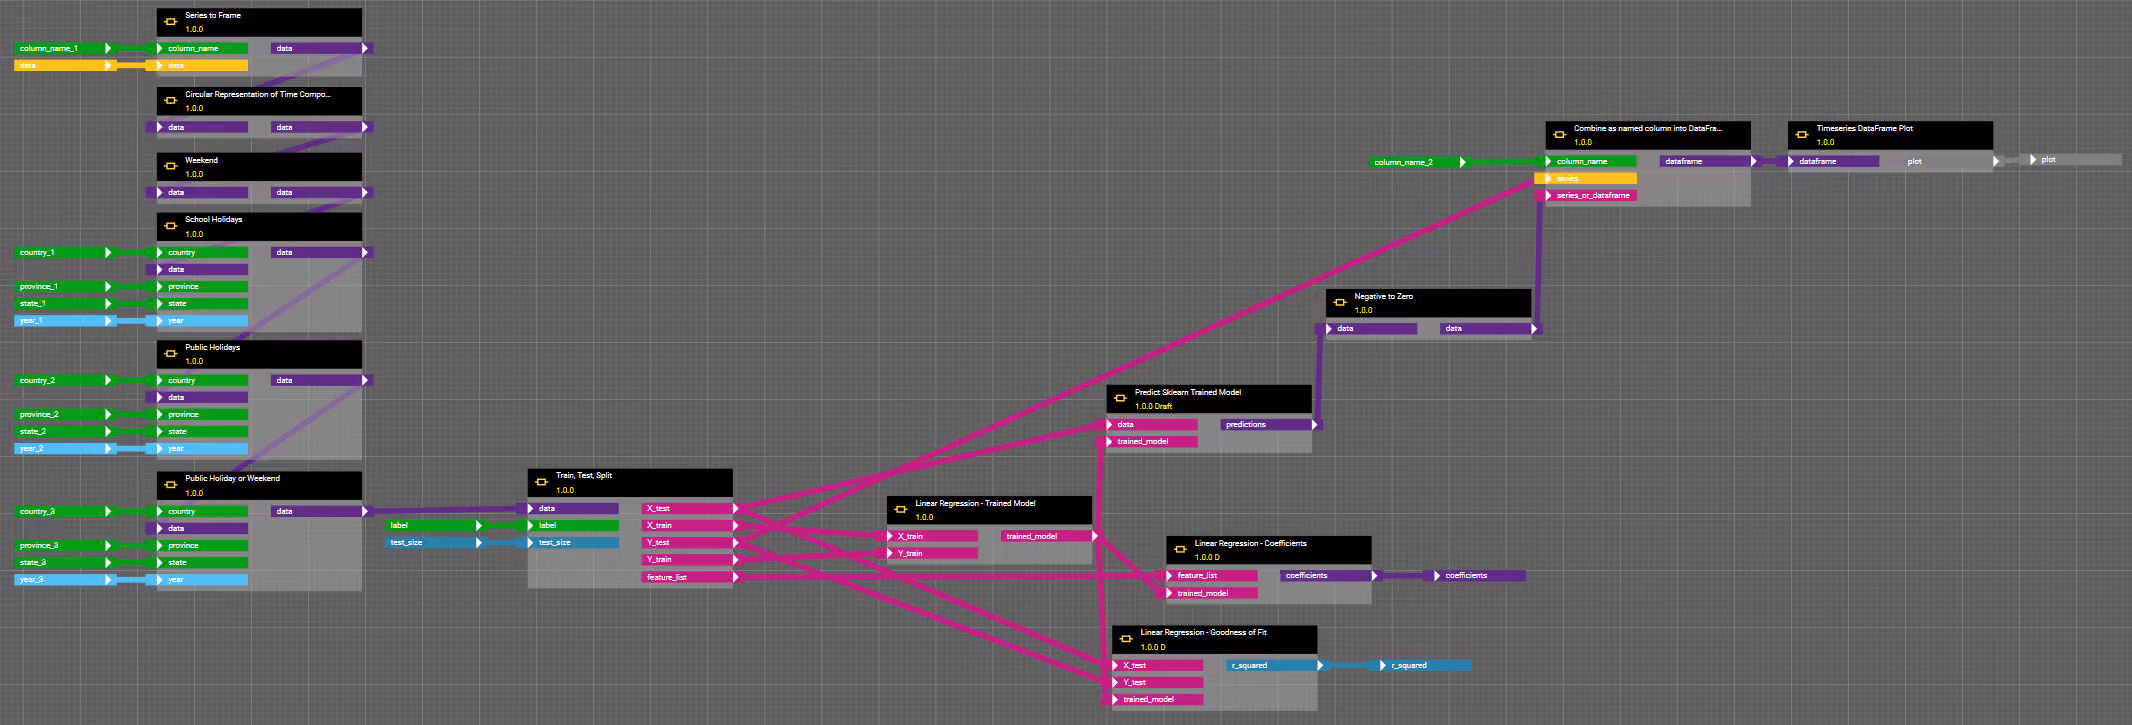The width and height of the screenshot is (2132, 725).
Task: Select the Y_train input of Trained Model node
Action: [x=930, y=554]
